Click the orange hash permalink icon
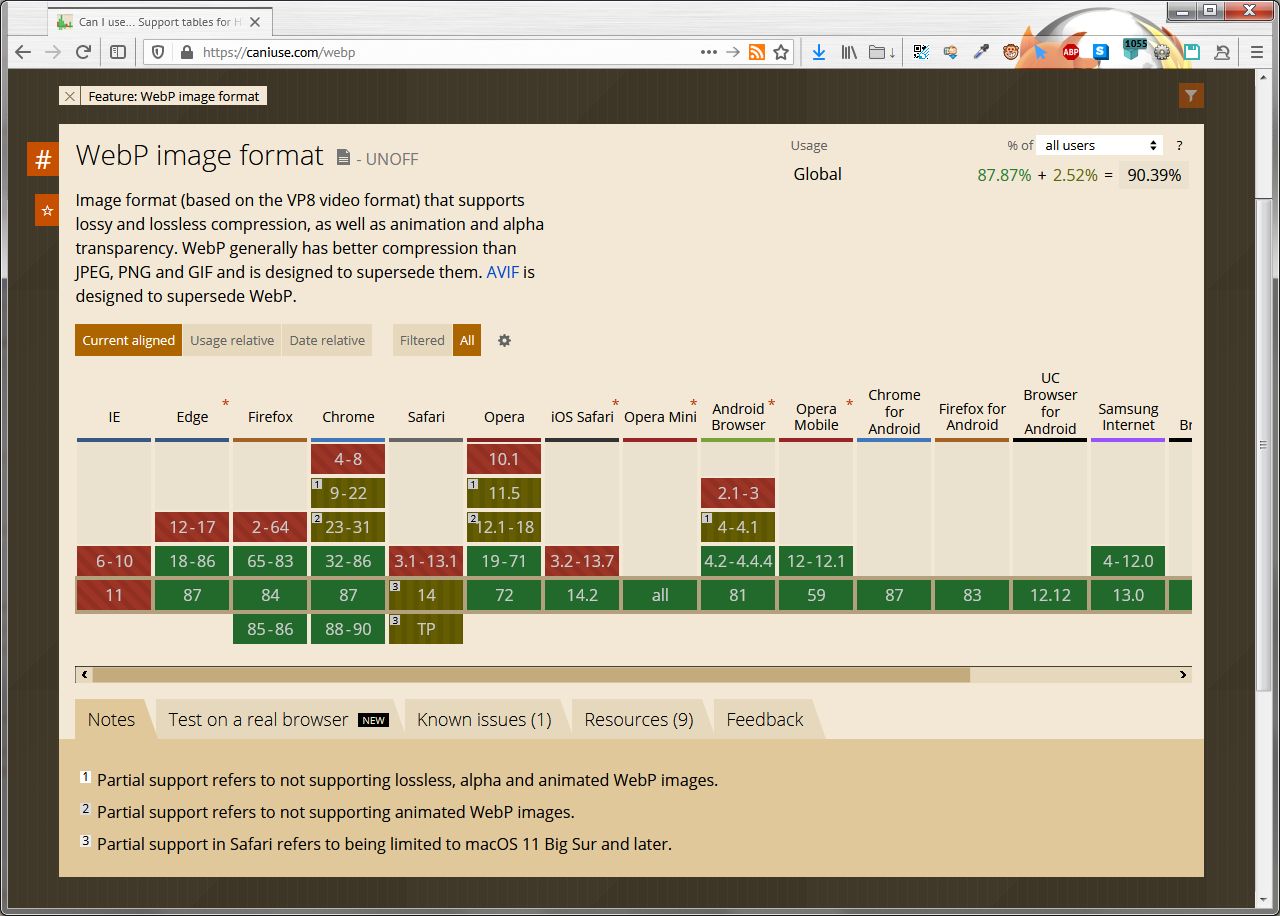This screenshot has height=916, width=1280. click(x=43, y=160)
